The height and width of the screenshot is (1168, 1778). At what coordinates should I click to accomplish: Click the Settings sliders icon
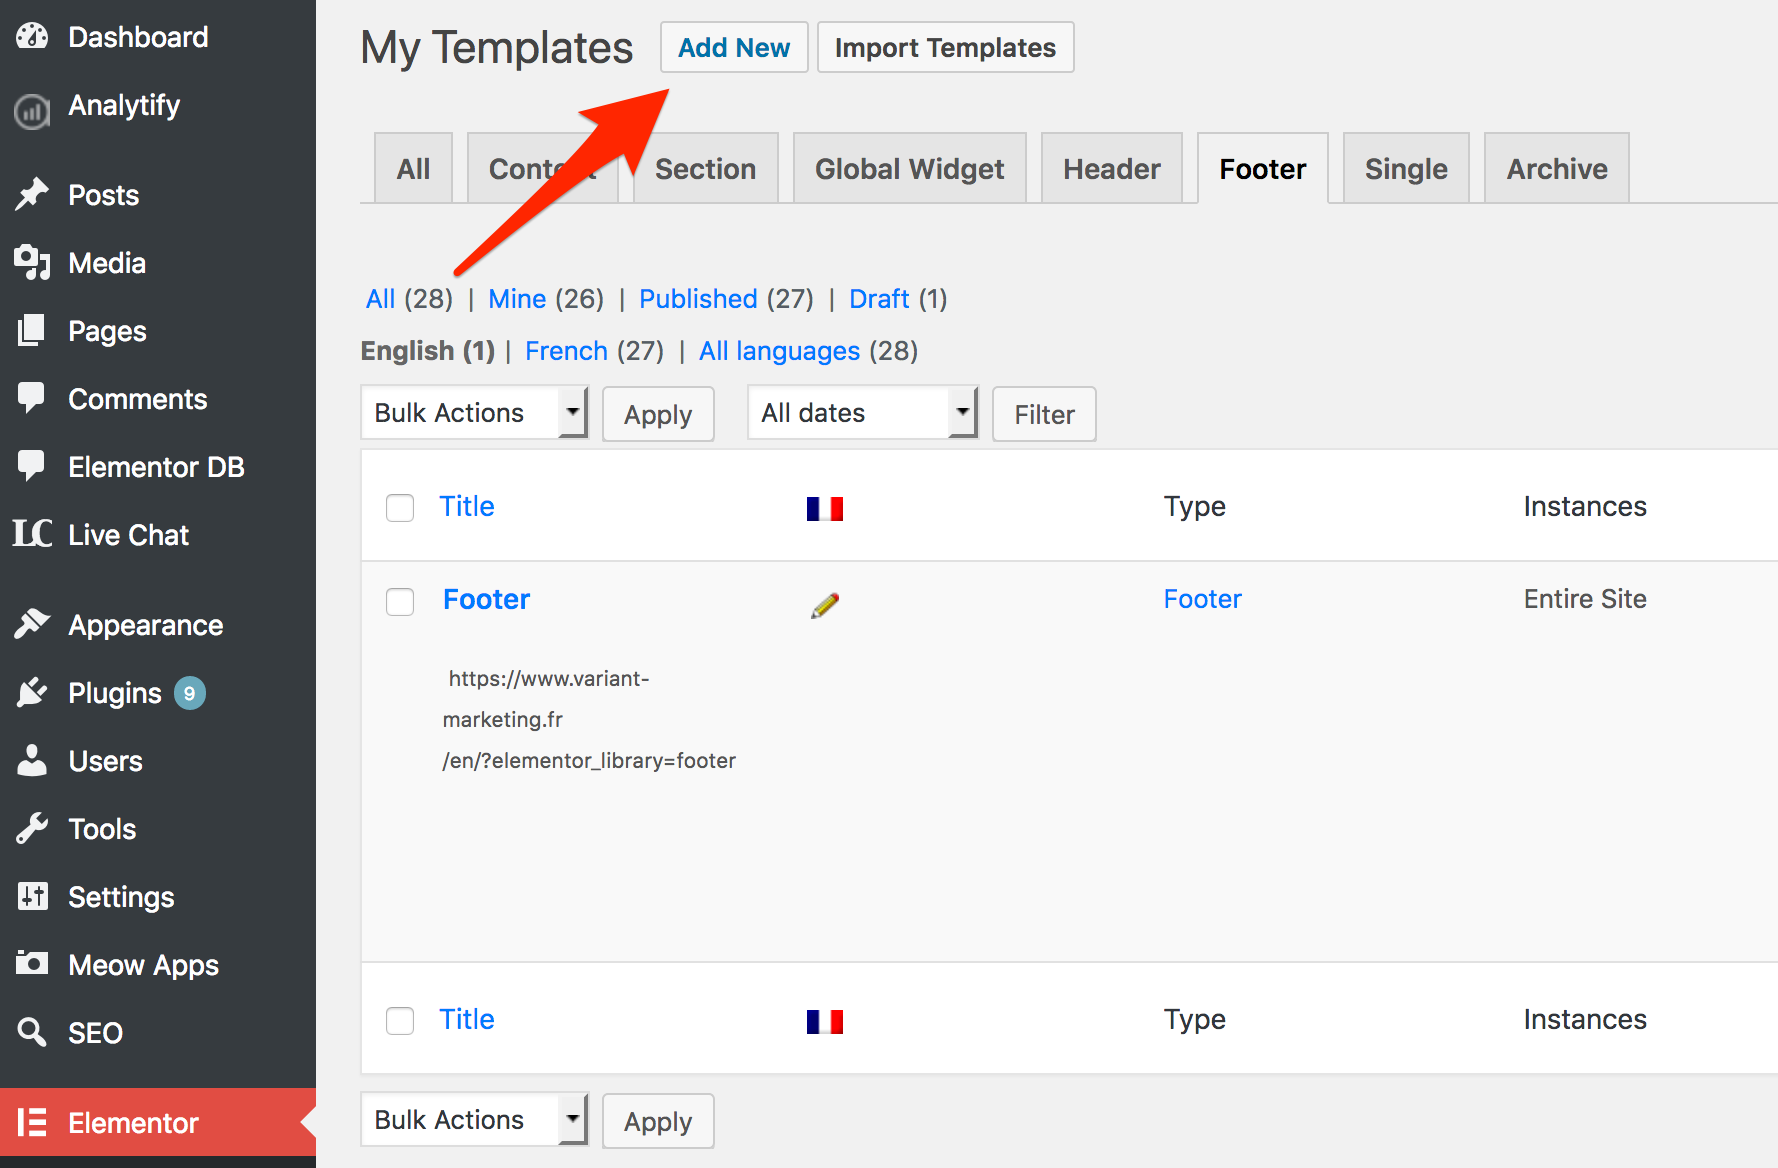32,896
